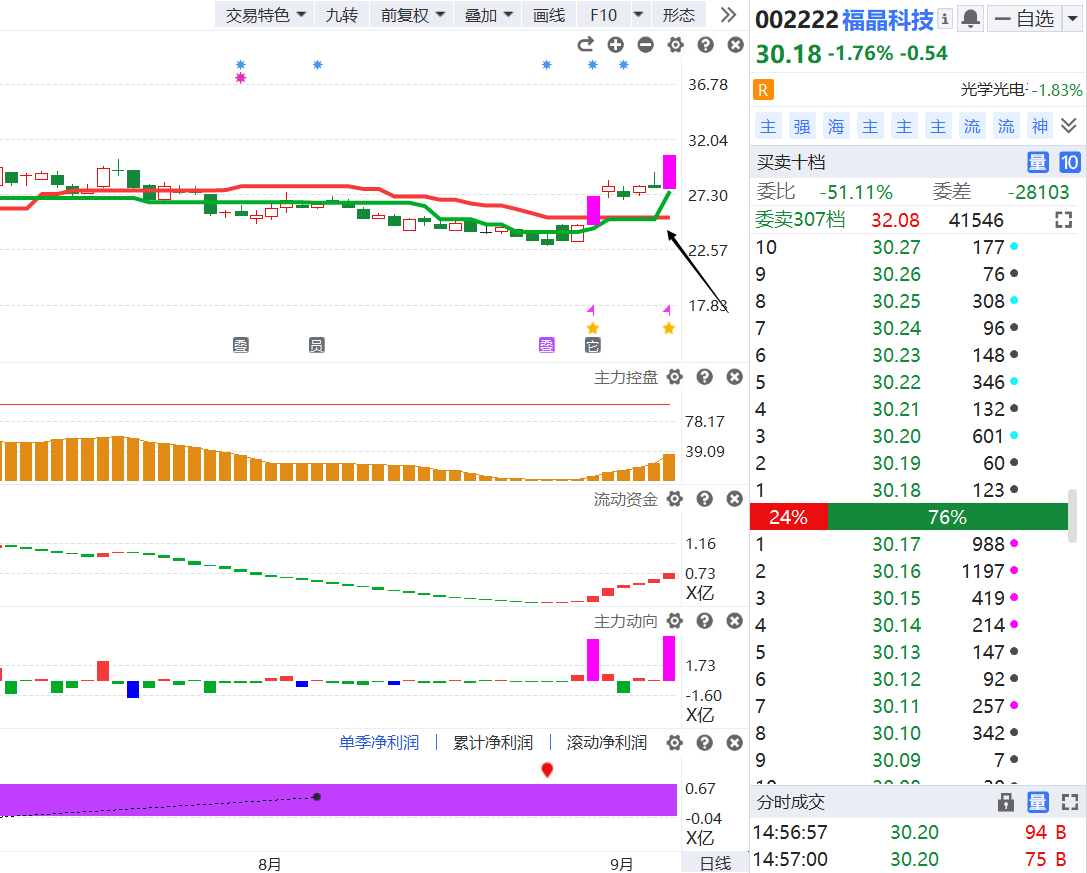Image resolution: width=1087 pixels, height=873 pixels.
Task: Open the dropdown arrow beside F10
Action: point(638,15)
